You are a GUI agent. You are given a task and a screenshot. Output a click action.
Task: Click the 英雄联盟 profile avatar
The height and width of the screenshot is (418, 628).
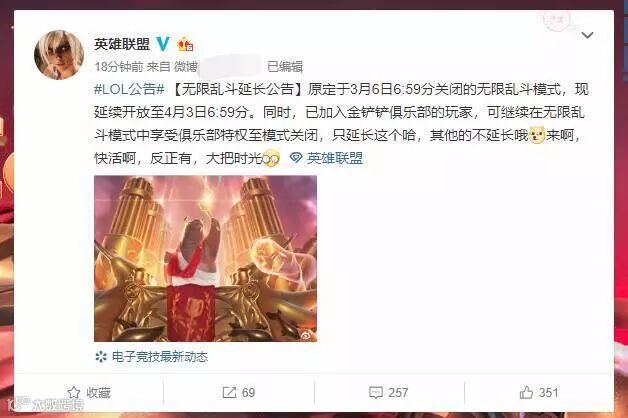coord(59,54)
